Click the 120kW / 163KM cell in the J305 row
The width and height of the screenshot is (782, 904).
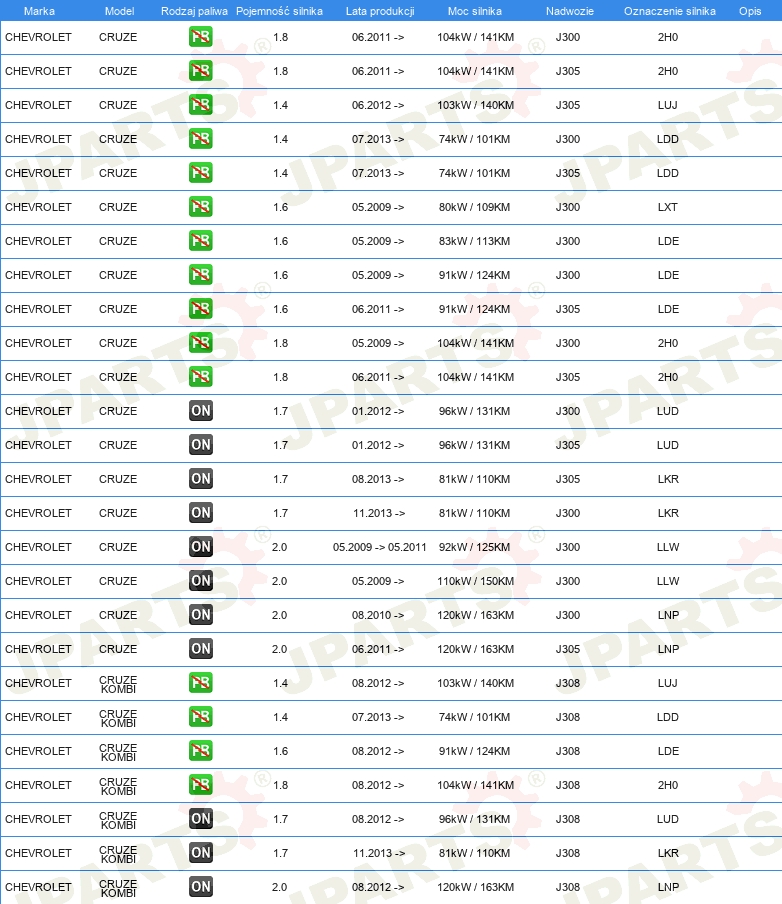475,649
